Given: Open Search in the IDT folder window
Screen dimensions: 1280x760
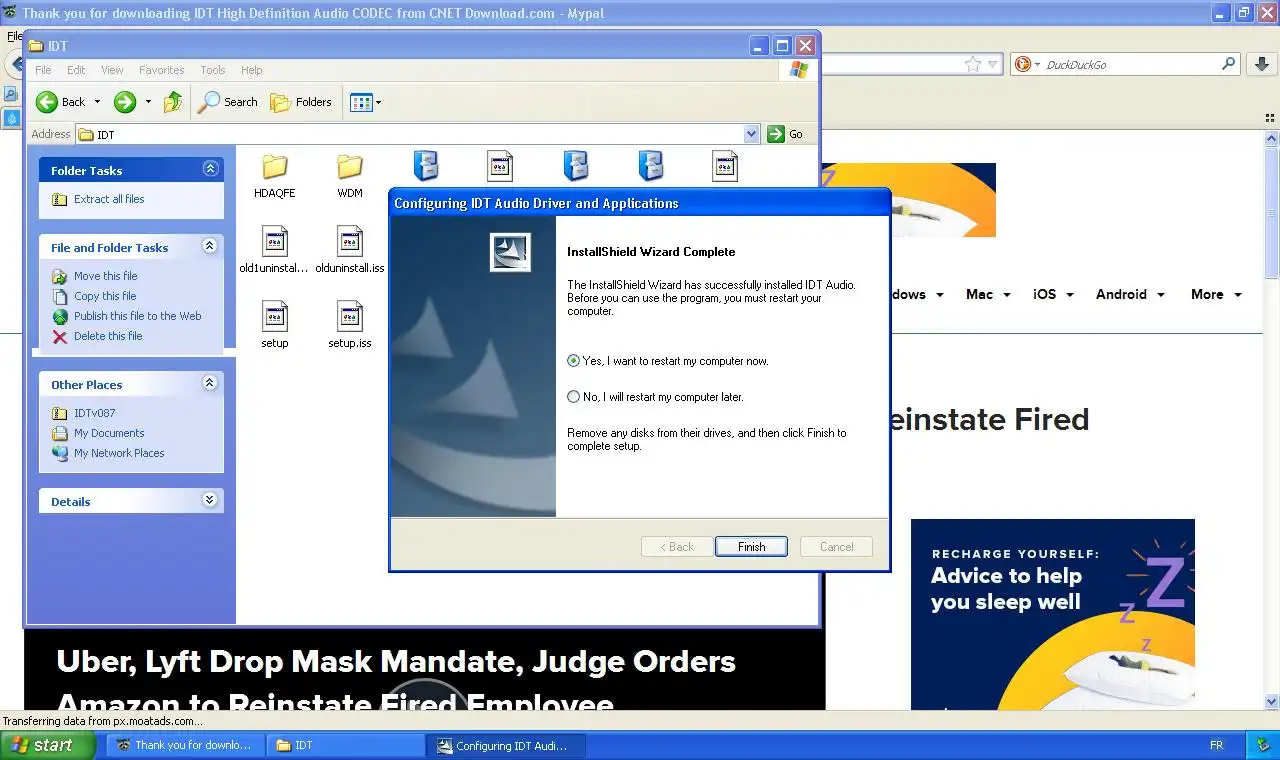Looking at the screenshot, I should coord(228,102).
